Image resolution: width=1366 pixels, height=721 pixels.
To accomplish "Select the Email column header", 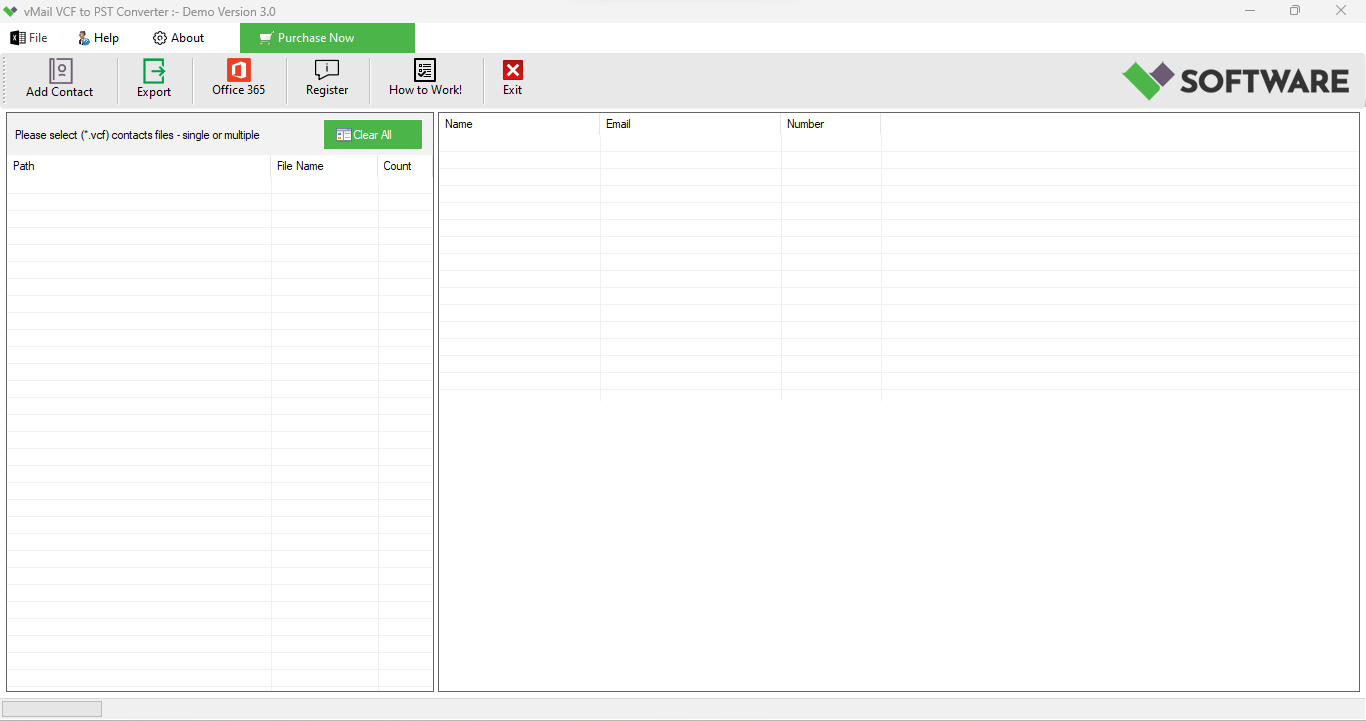I will 690,124.
